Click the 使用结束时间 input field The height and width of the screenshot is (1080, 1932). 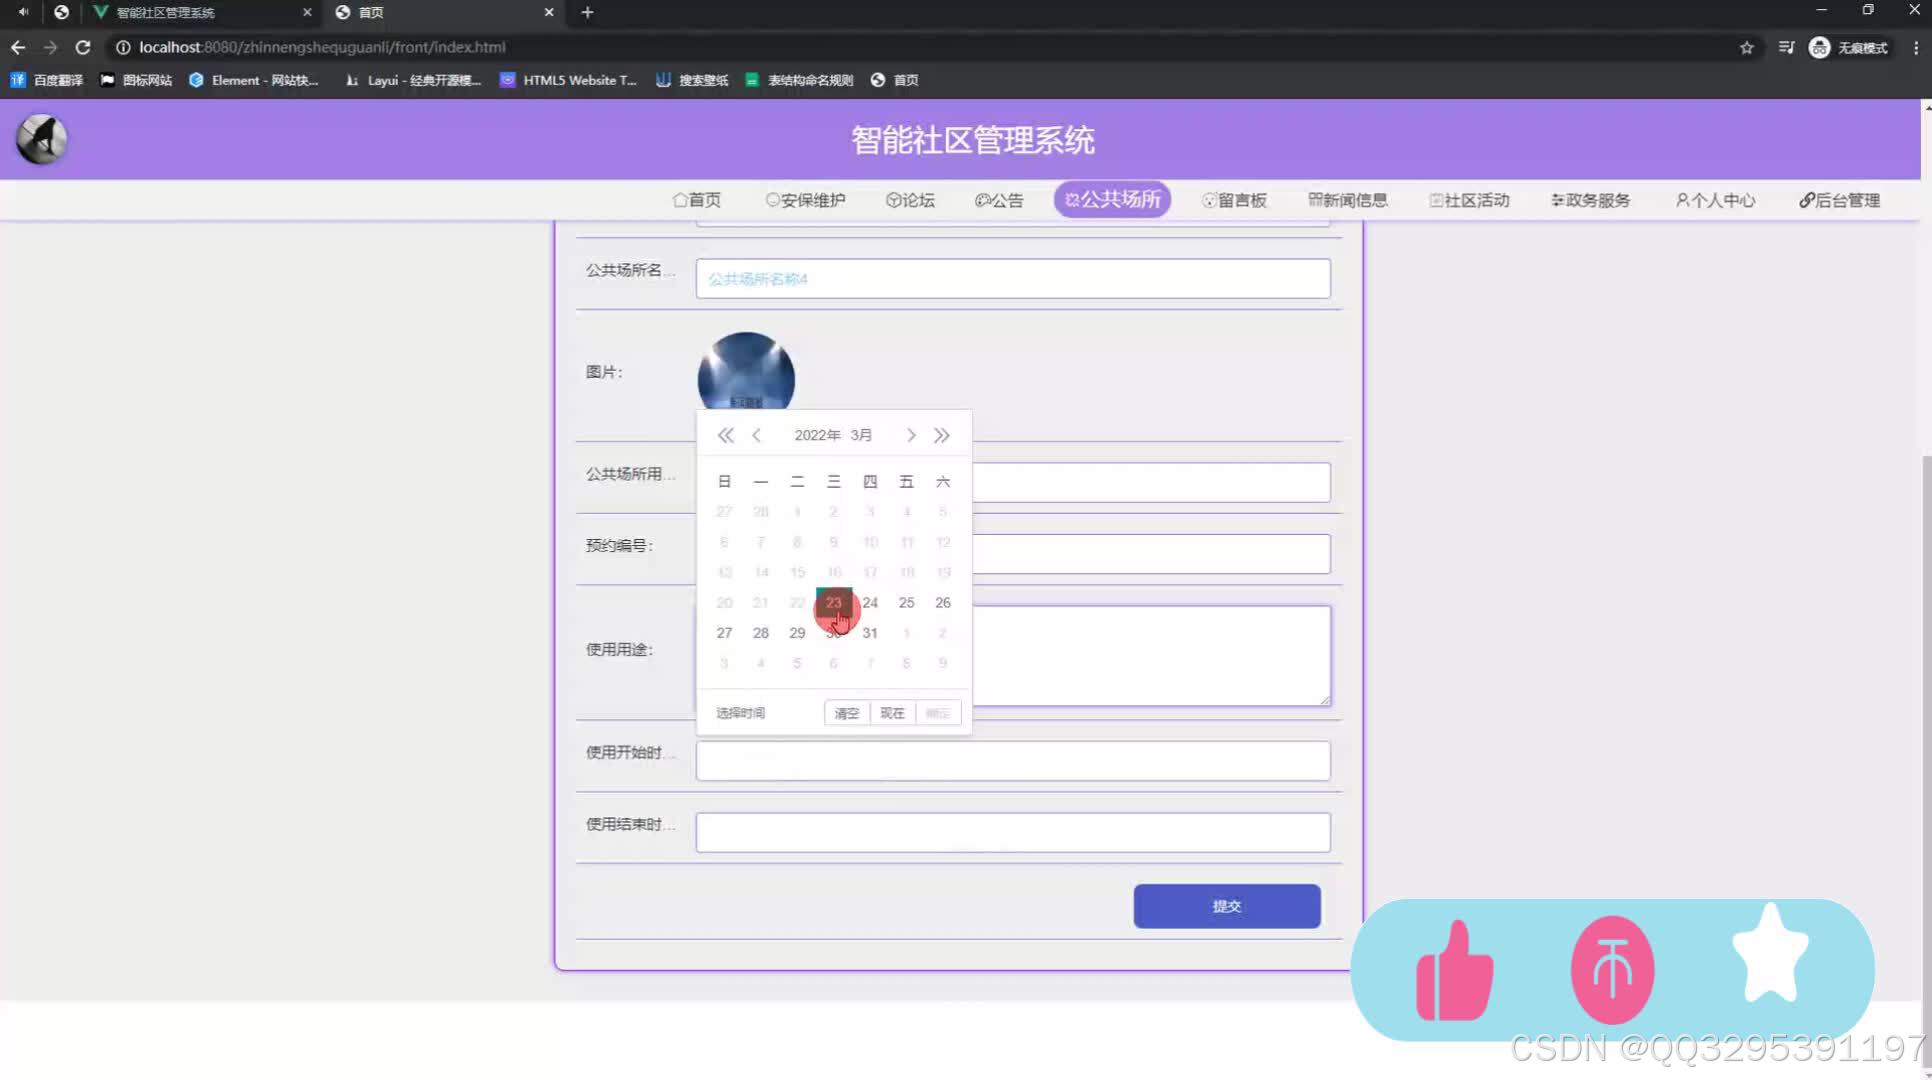(x=1013, y=832)
